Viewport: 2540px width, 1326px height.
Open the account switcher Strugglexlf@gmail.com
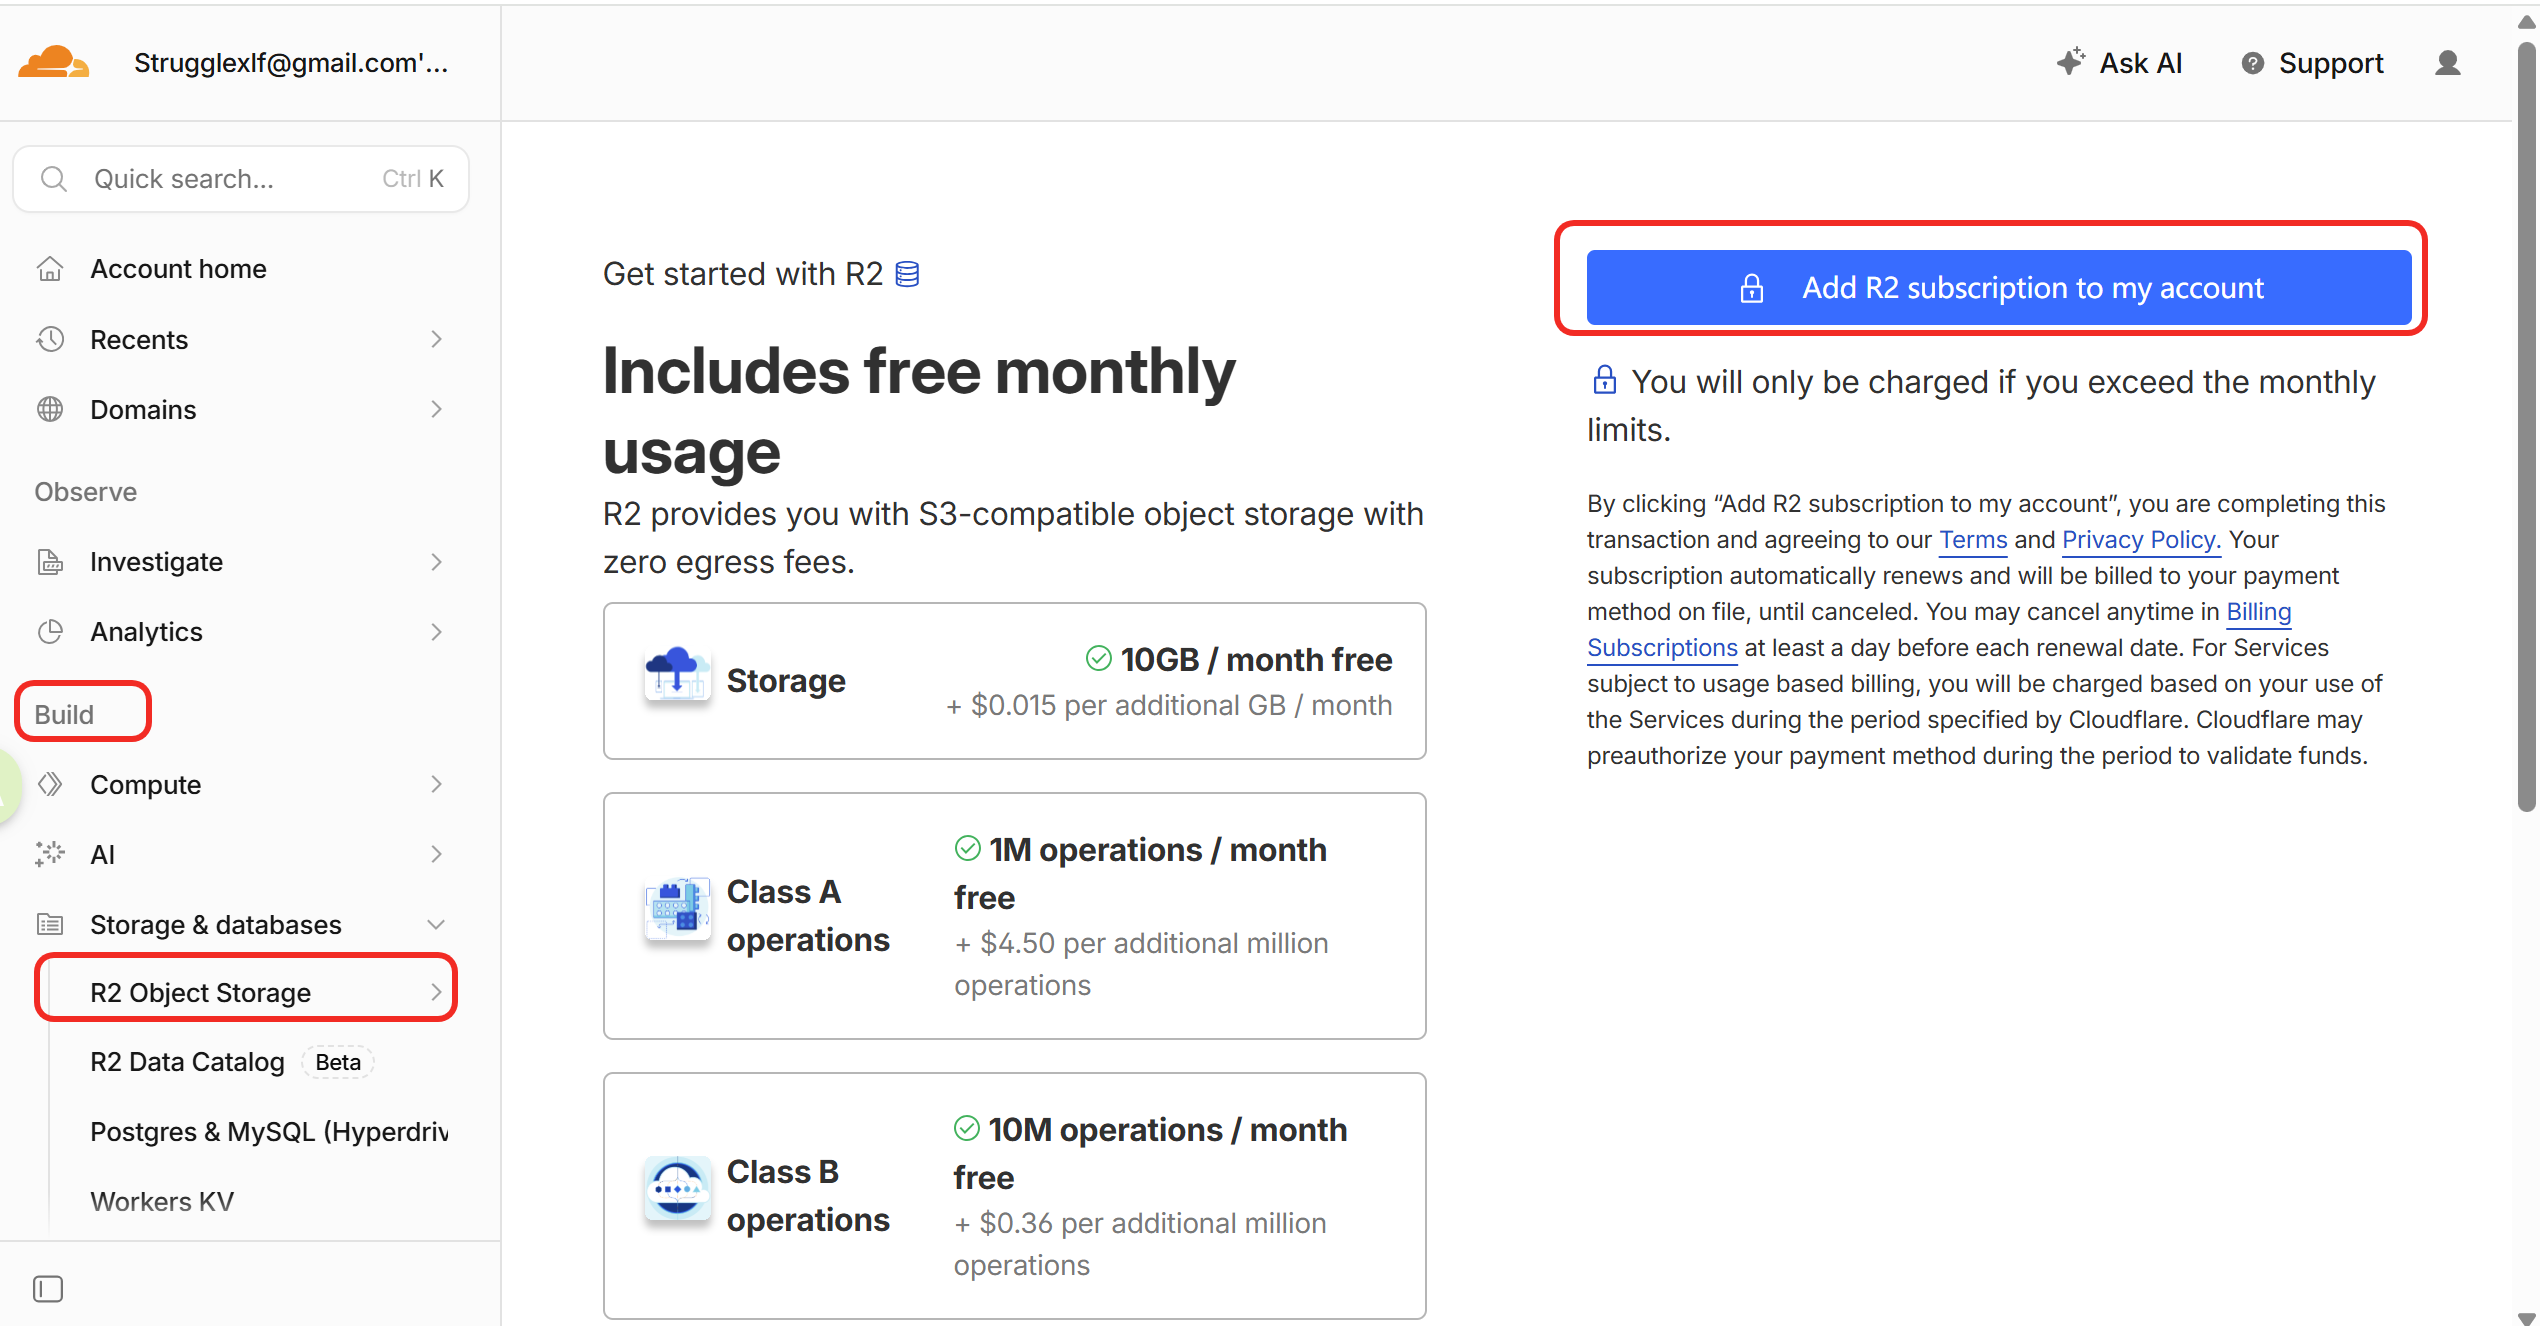coord(291,63)
